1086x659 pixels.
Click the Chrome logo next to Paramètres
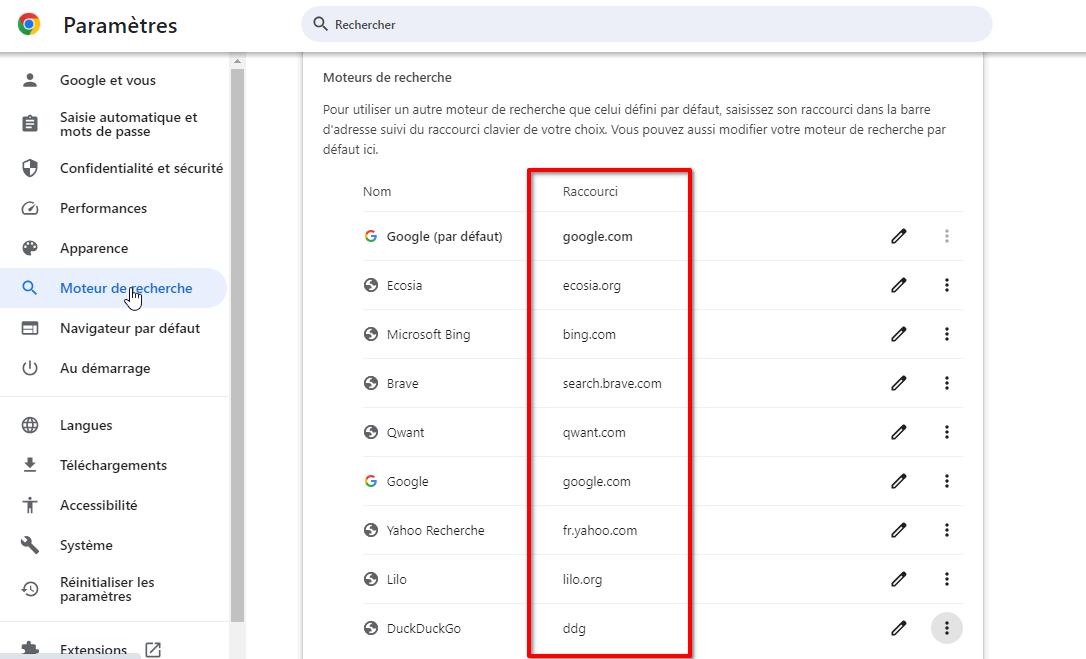[x=28, y=24]
